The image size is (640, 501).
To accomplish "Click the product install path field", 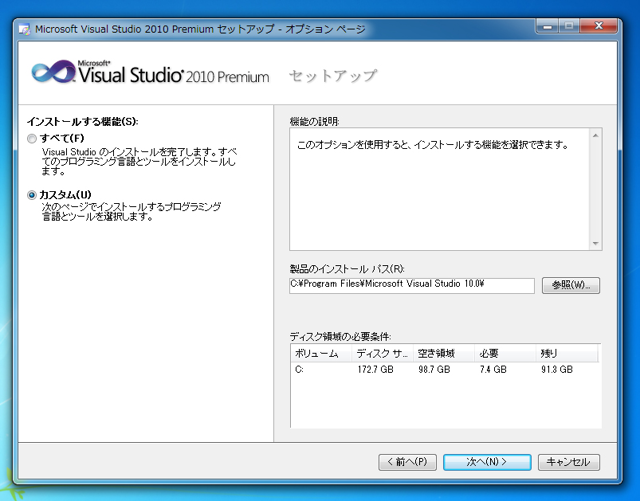I will click(x=412, y=285).
